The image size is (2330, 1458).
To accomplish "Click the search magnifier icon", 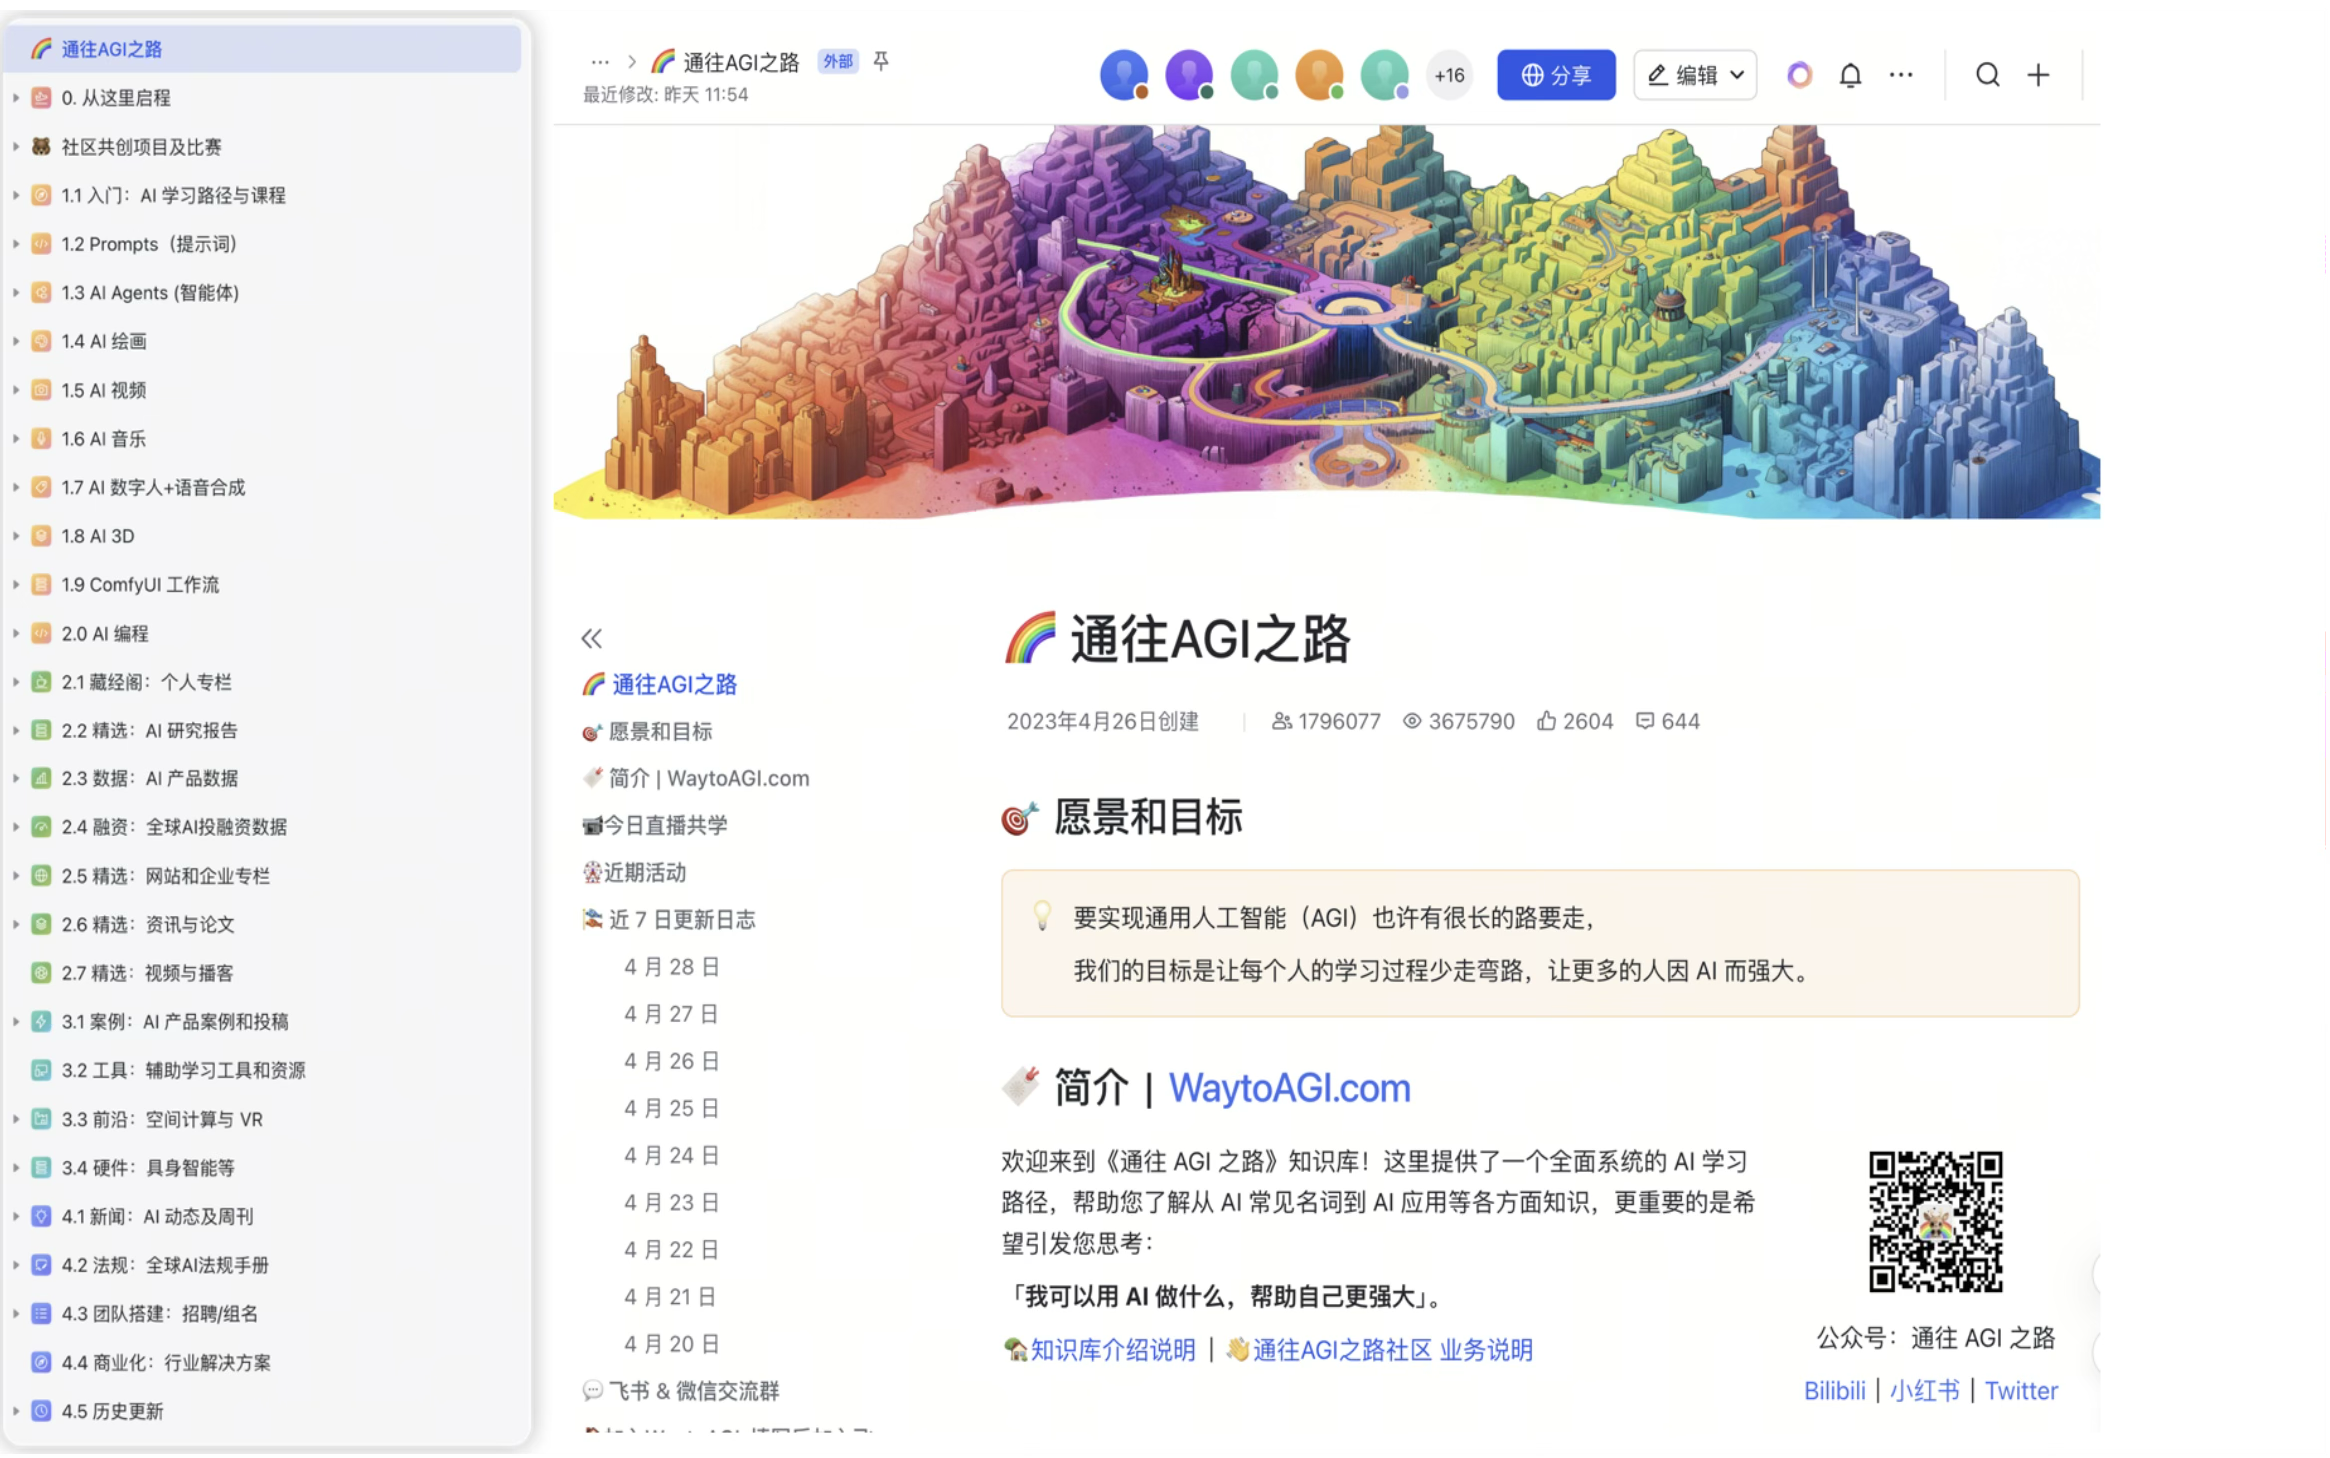I will pyautogui.click(x=1987, y=75).
